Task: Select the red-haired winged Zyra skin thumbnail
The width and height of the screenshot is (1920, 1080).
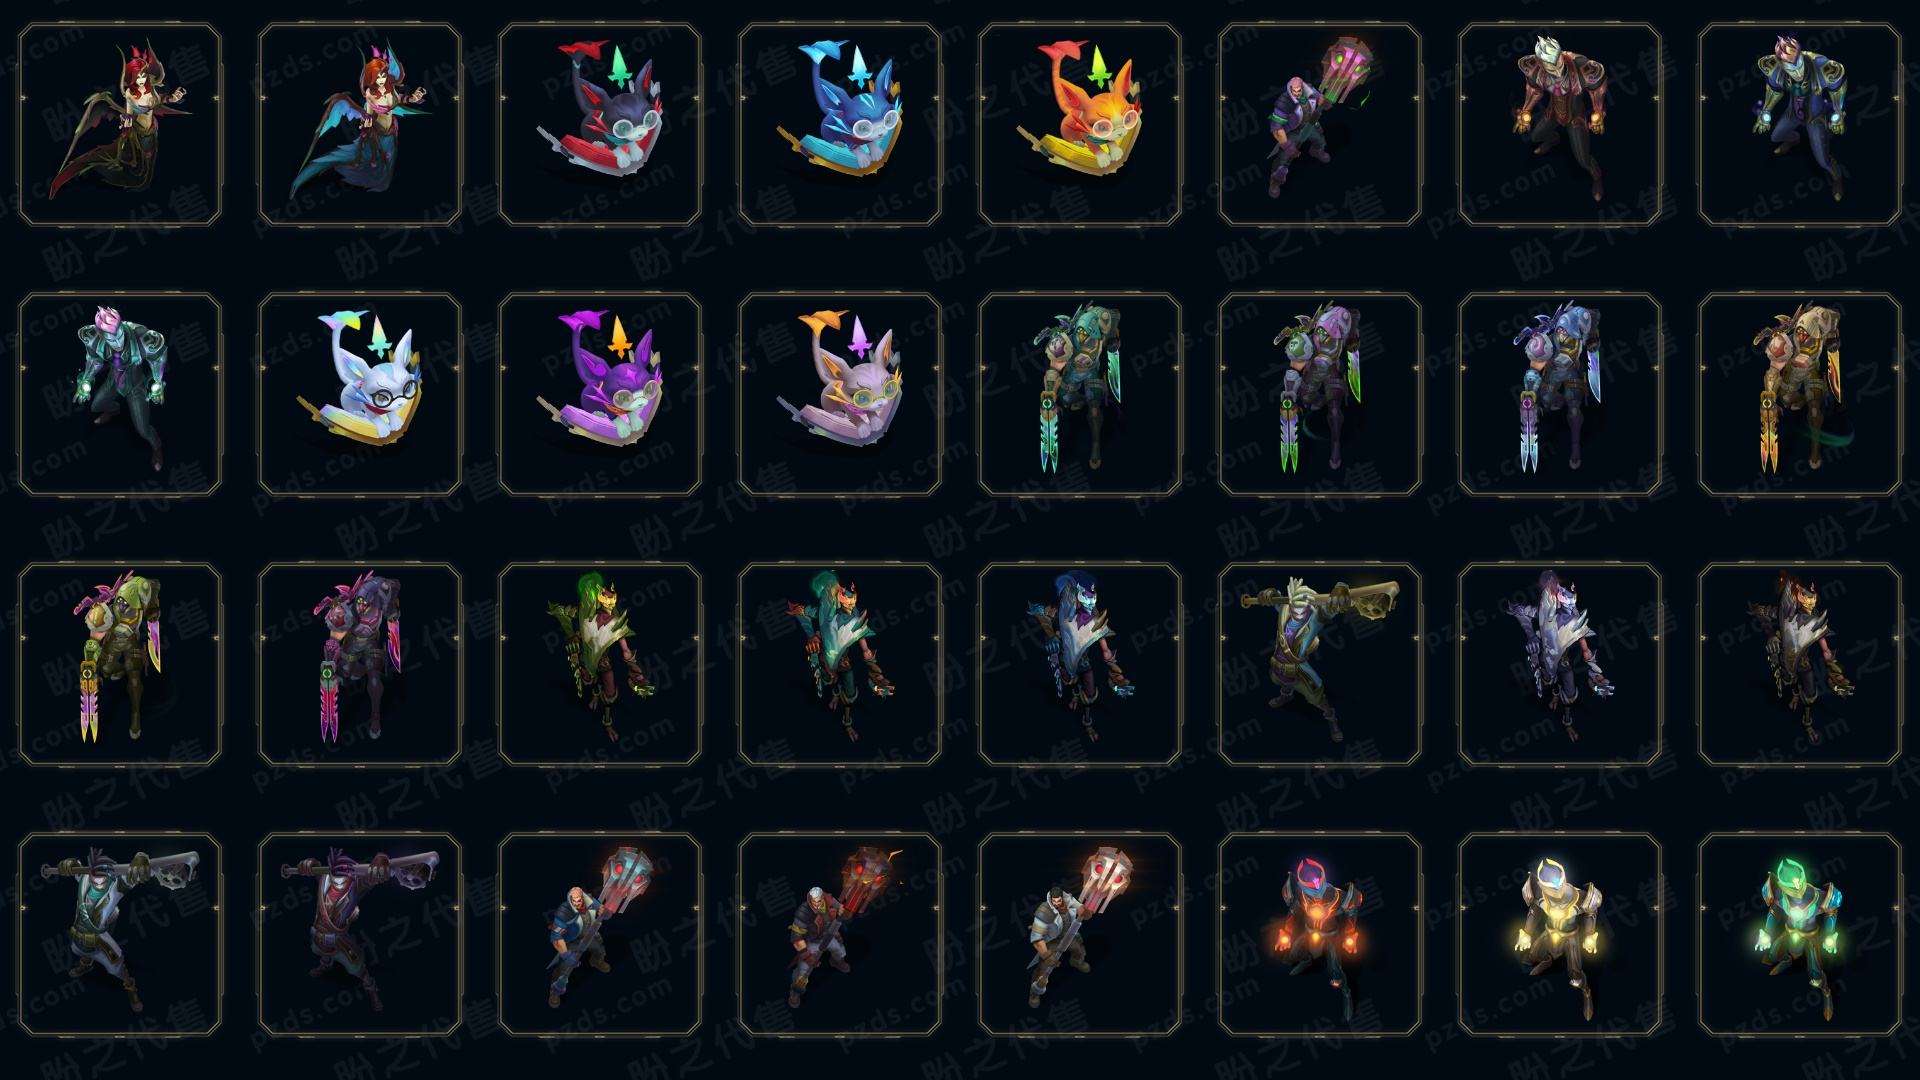Action: [x=120, y=124]
